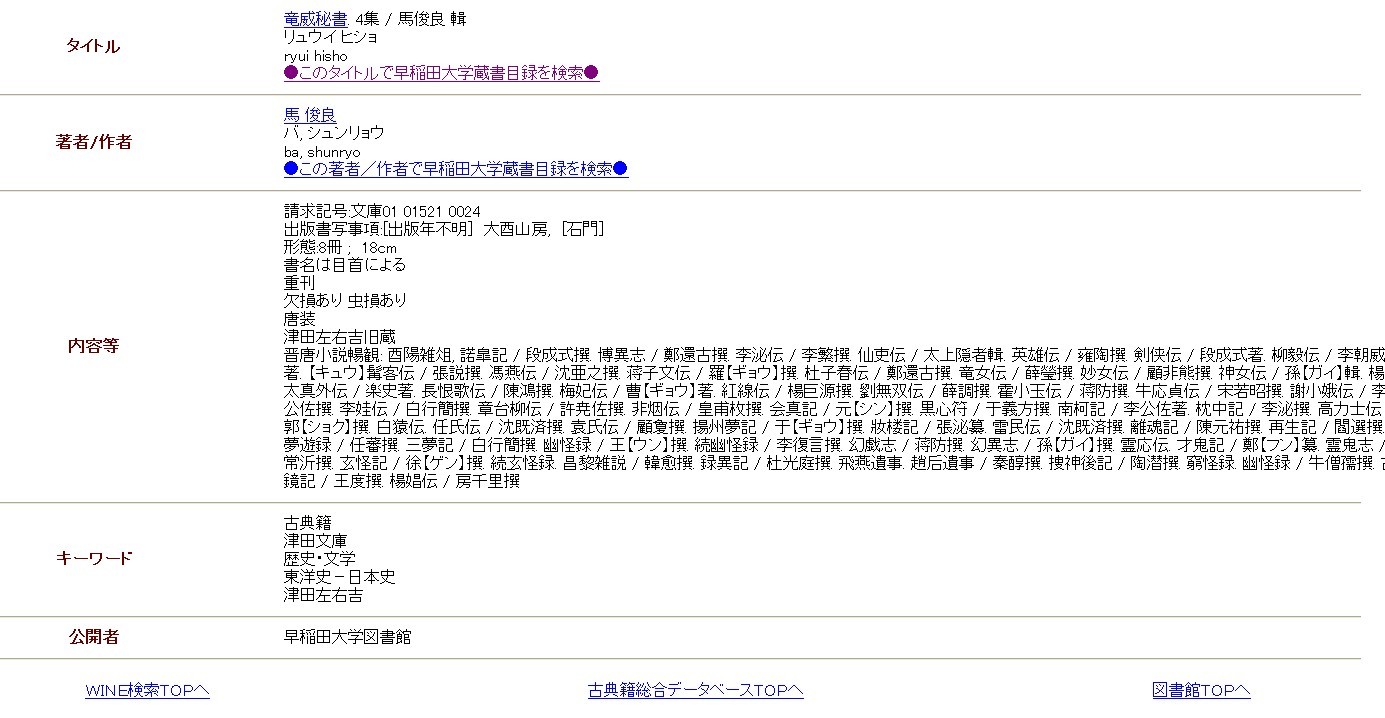The height and width of the screenshot is (718, 1385).
Task: Click the 津田文庫 keyword text
Action: tap(315, 540)
